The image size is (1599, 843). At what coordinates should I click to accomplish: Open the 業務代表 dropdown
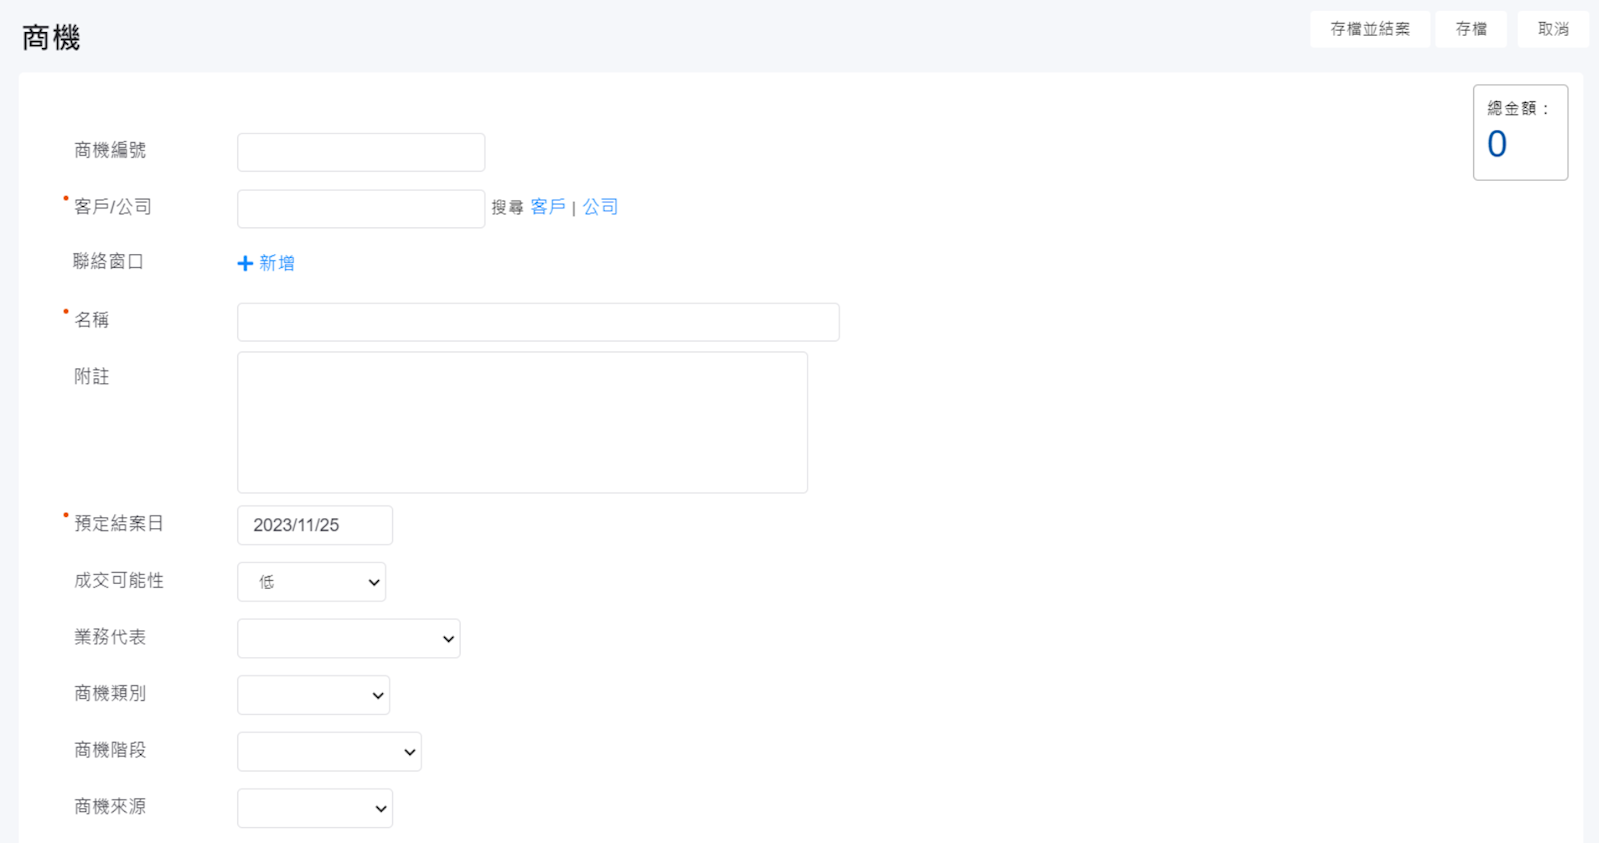pyautogui.click(x=348, y=638)
